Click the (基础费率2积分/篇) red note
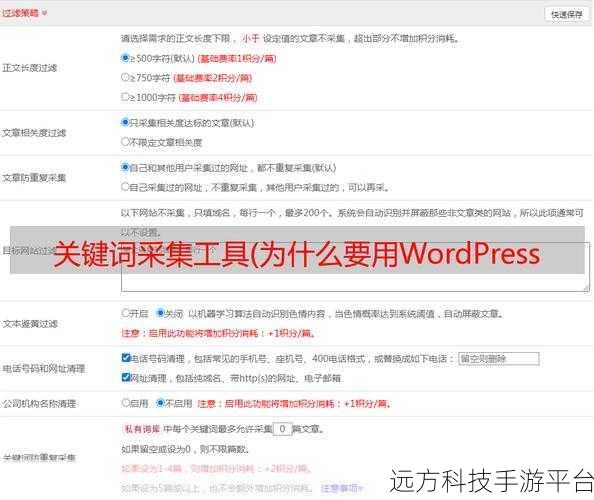 (213, 78)
